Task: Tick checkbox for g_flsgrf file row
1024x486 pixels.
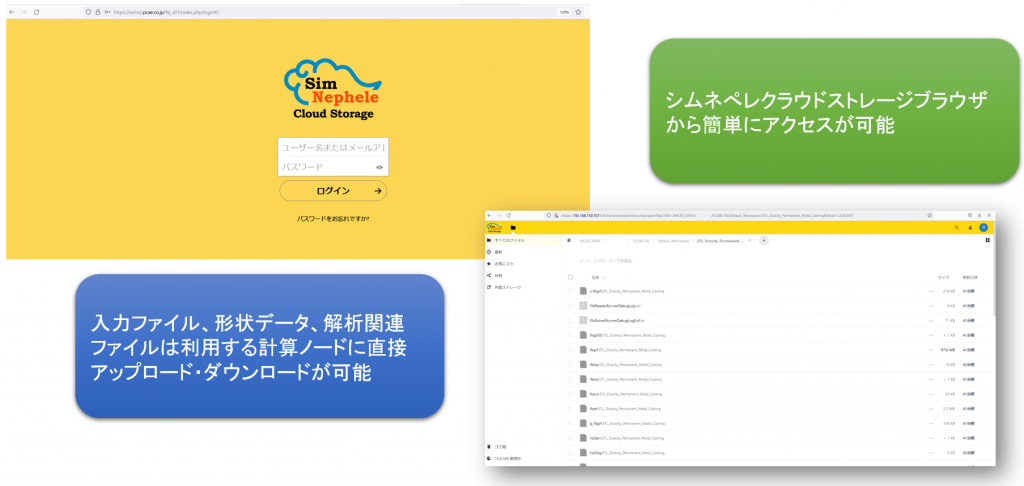Action: pyautogui.click(x=570, y=423)
